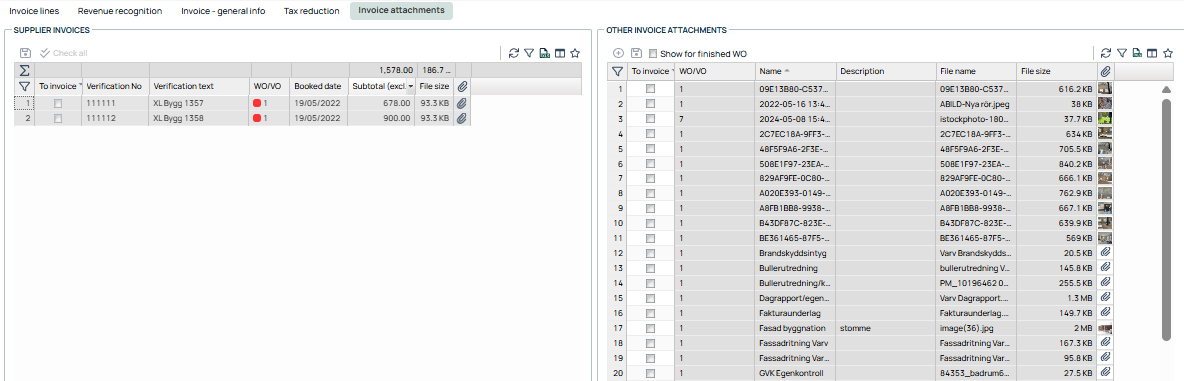The image size is (1184, 381).
Task: Open column chooser in Supplier Invoices panel
Action: coord(560,53)
